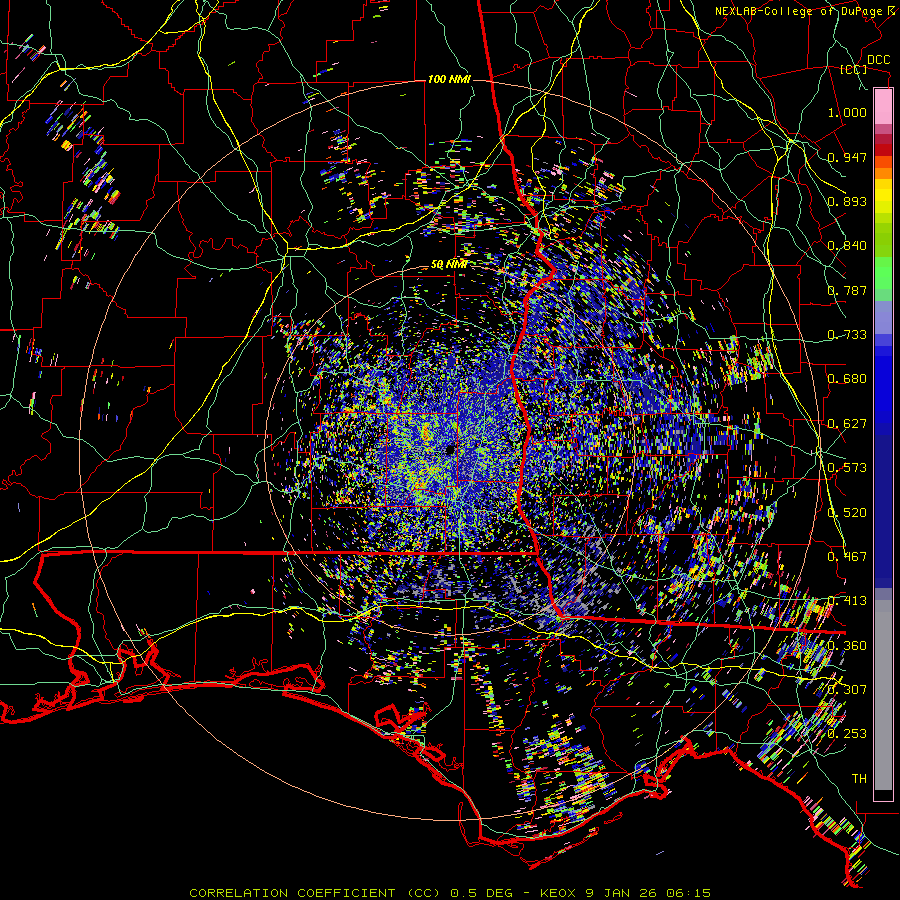Select the 0.947 scale value
The width and height of the screenshot is (900, 900).
click(x=847, y=157)
